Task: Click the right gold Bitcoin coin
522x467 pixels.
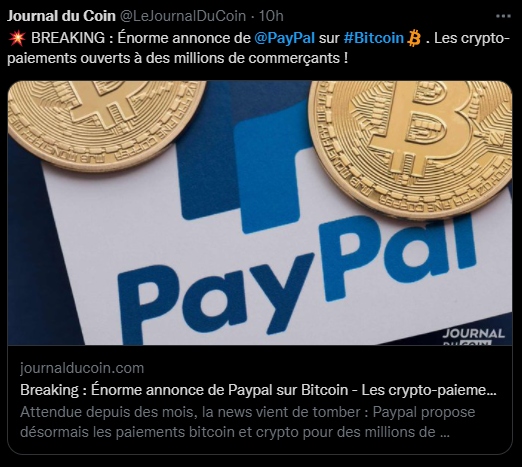Action: [410, 147]
